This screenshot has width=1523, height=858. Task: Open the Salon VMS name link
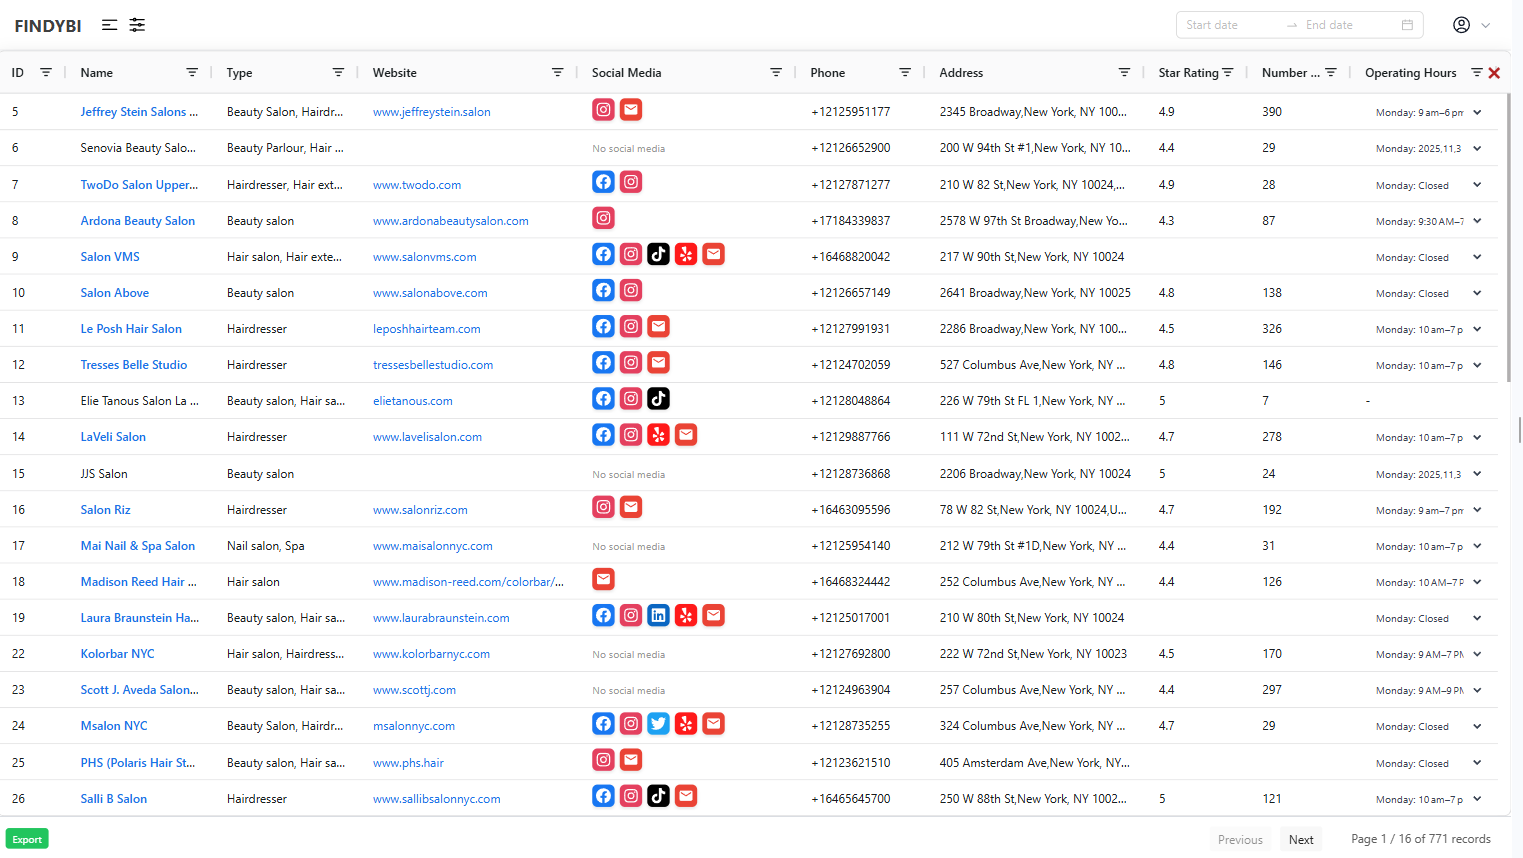110,257
